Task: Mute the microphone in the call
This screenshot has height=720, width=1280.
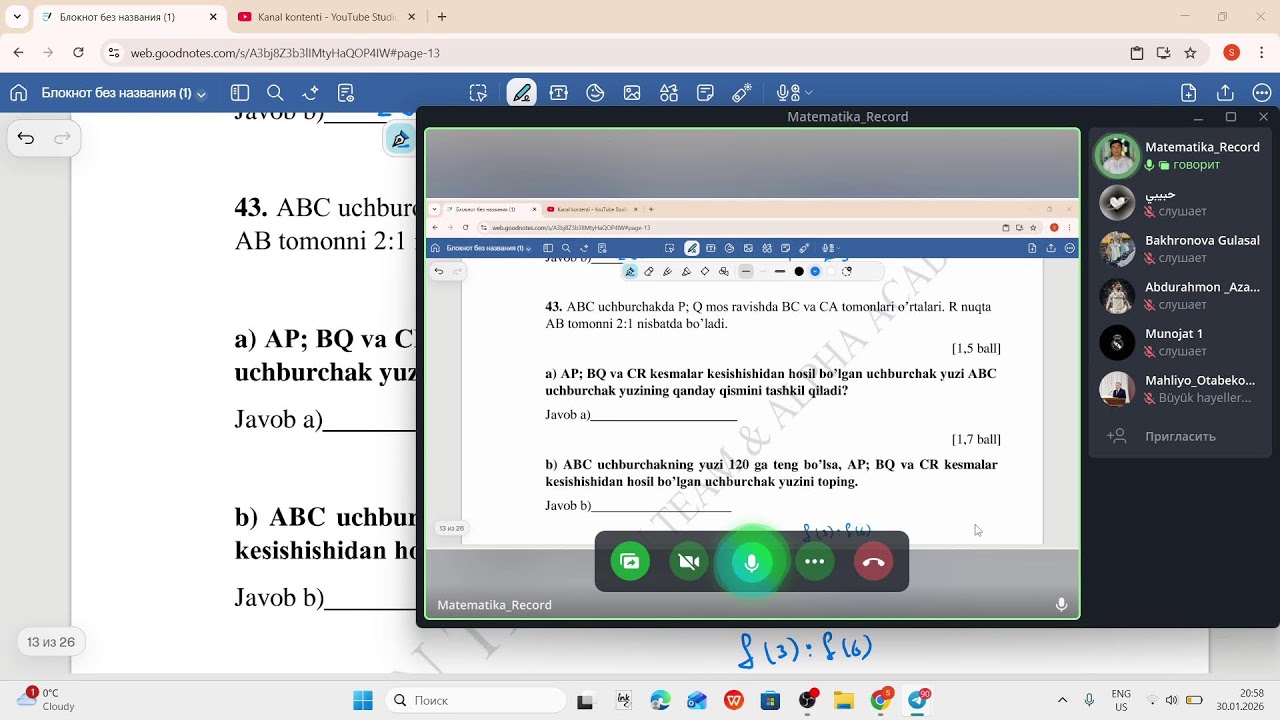Action: pos(752,563)
